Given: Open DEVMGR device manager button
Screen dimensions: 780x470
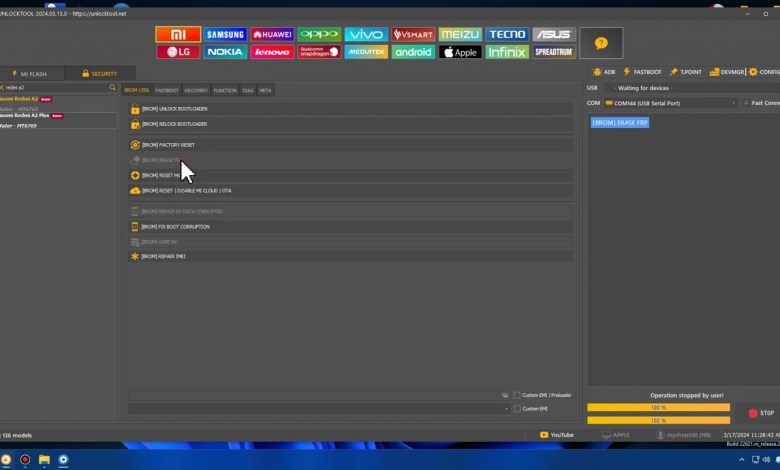Looking at the screenshot, I should click(727, 72).
